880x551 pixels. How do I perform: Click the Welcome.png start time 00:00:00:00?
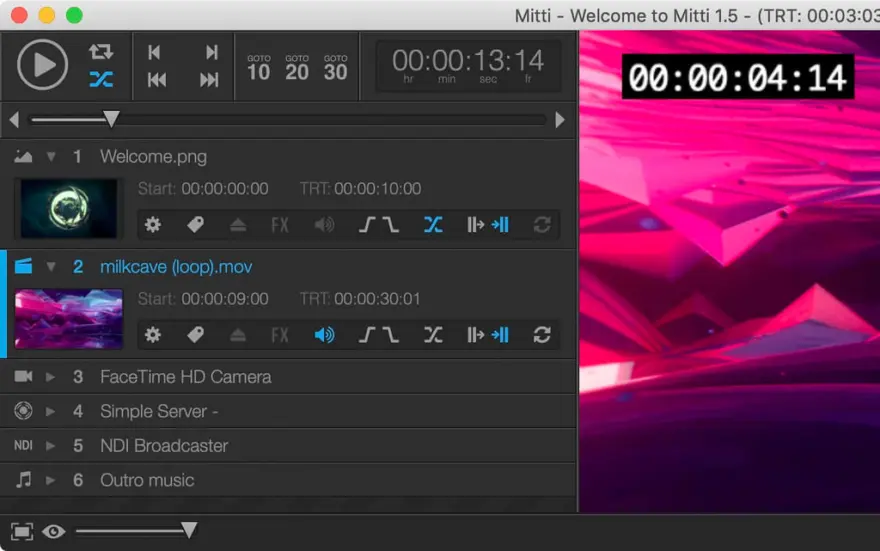(225, 189)
